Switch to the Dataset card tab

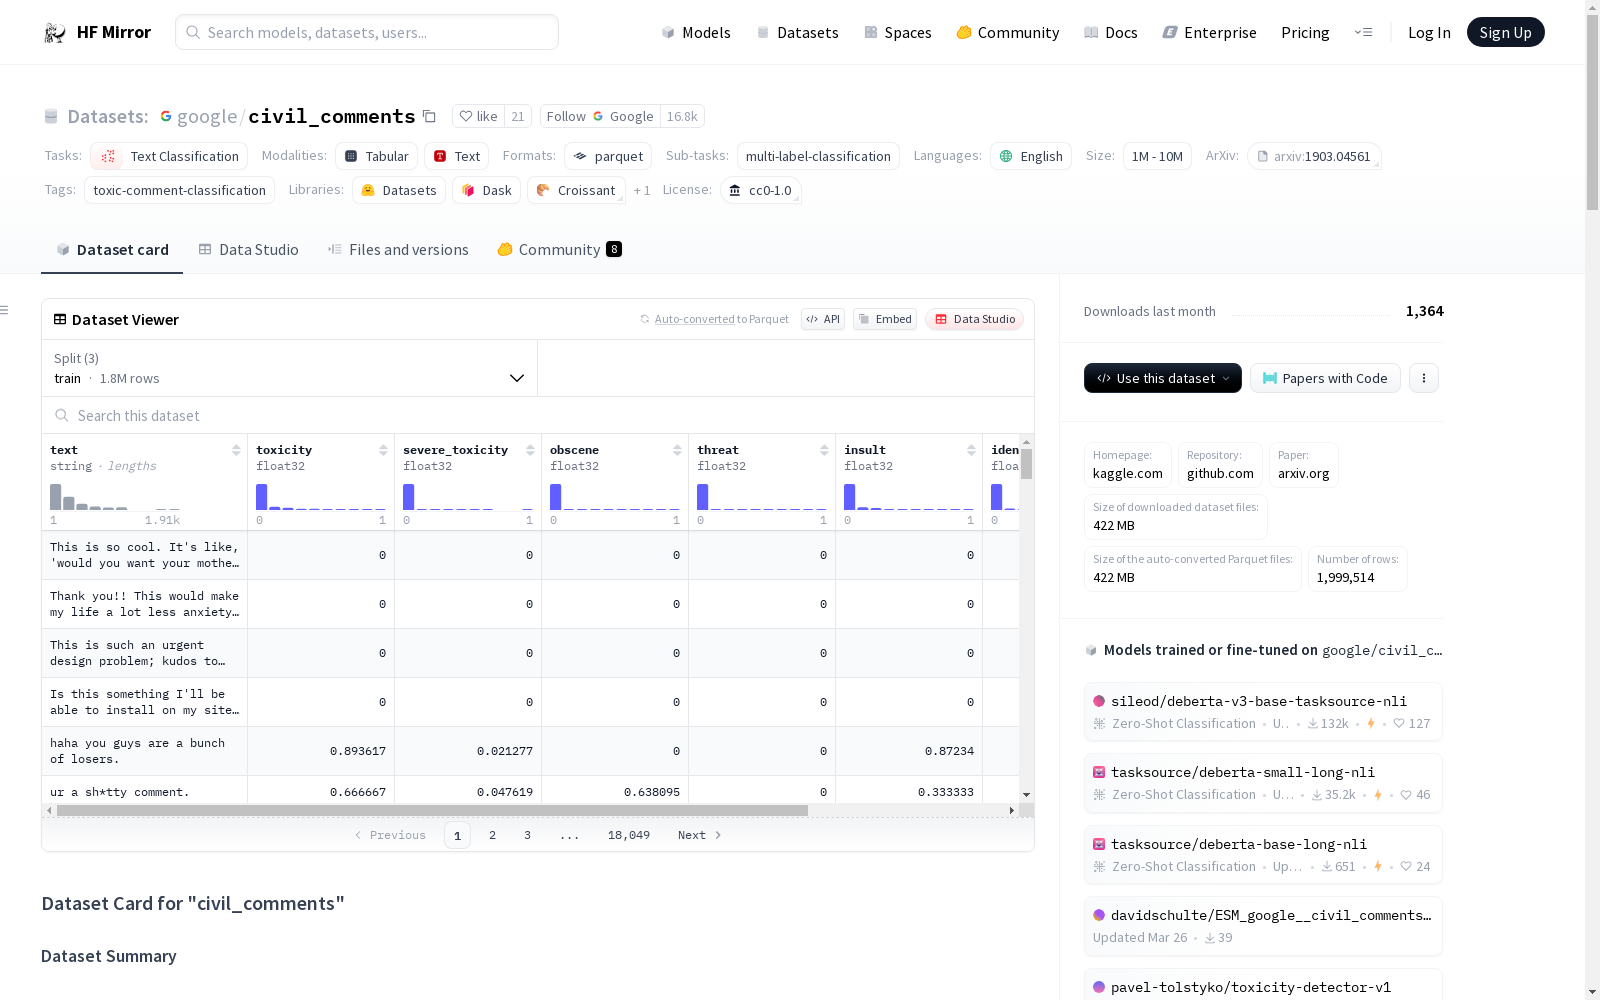coord(112,249)
